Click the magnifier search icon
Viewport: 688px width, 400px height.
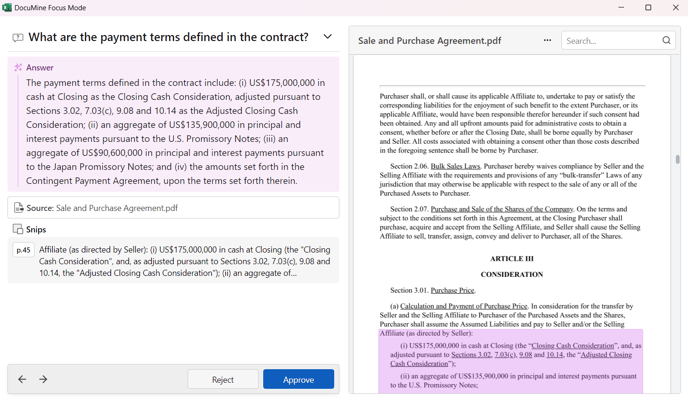coord(666,40)
